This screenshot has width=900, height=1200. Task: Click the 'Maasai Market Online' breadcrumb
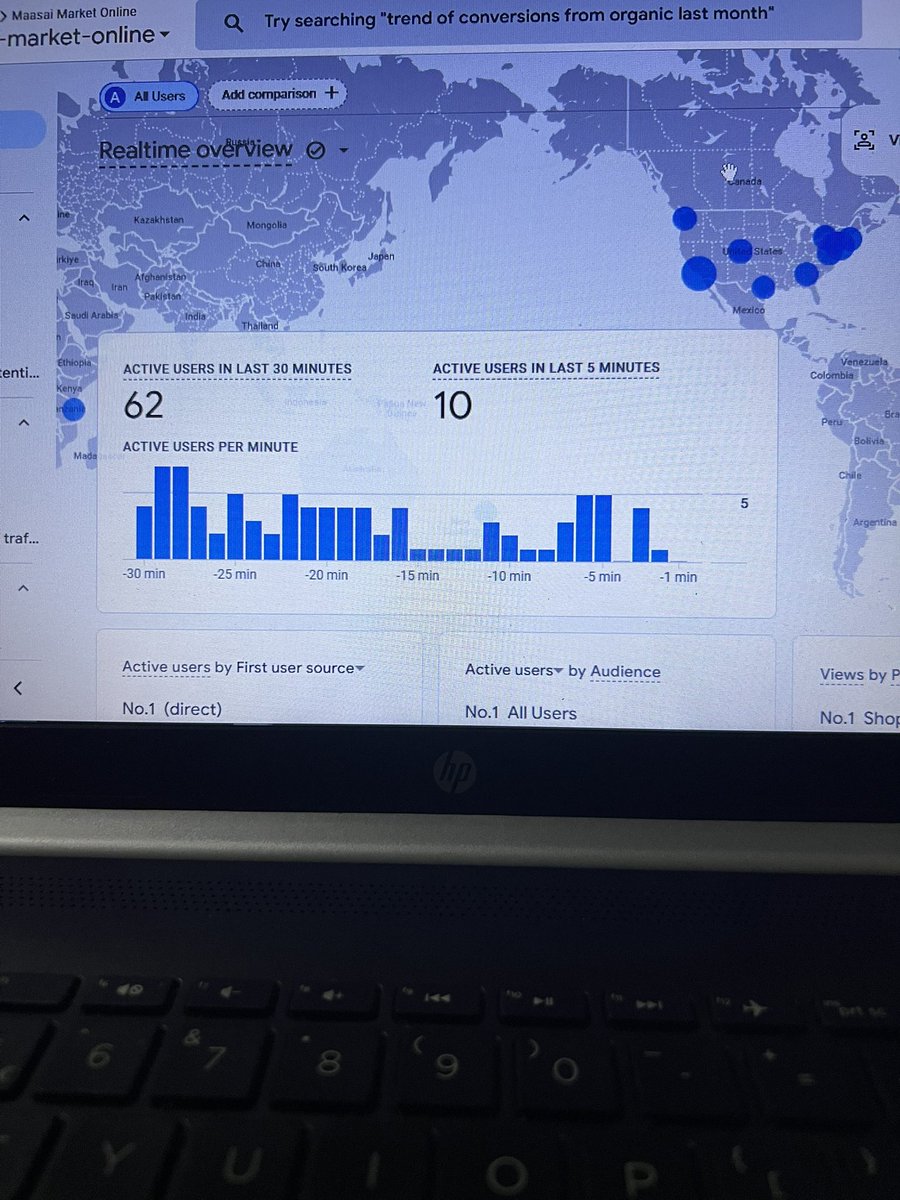[74, 12]
